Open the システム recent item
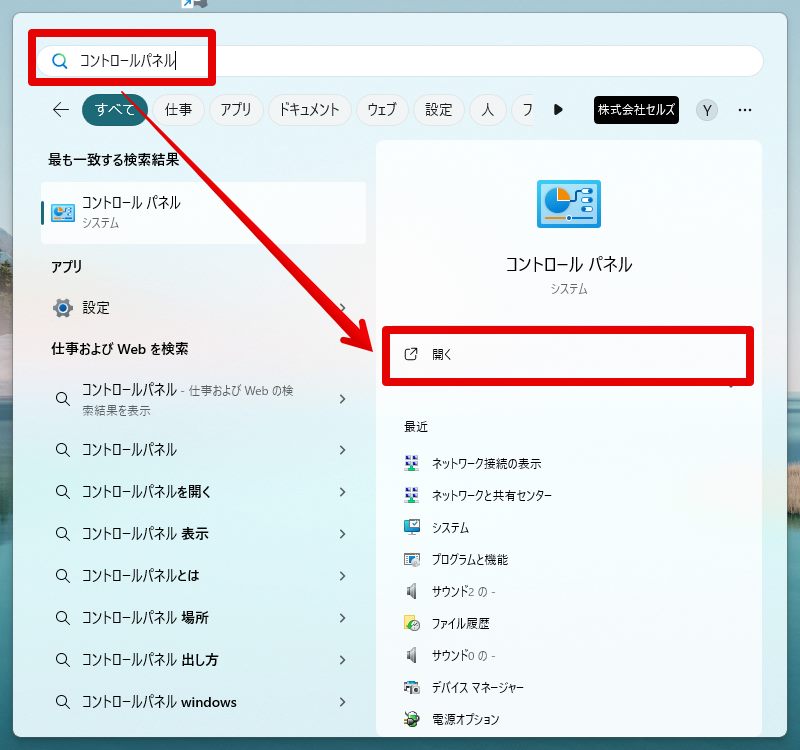 point(436,527)
